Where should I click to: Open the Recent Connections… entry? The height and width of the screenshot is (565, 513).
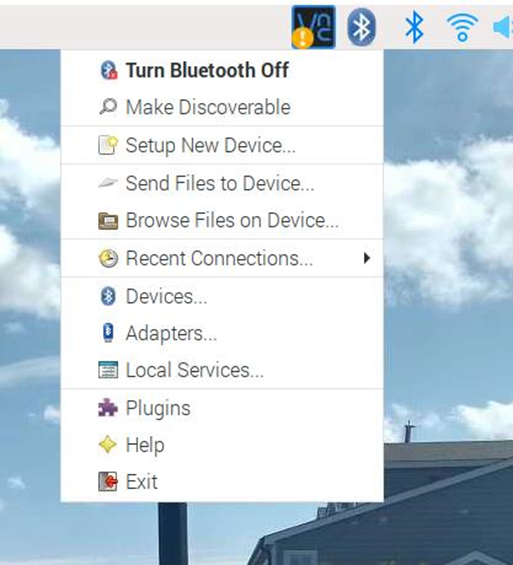pyautogui.click(x=222, y=258)
